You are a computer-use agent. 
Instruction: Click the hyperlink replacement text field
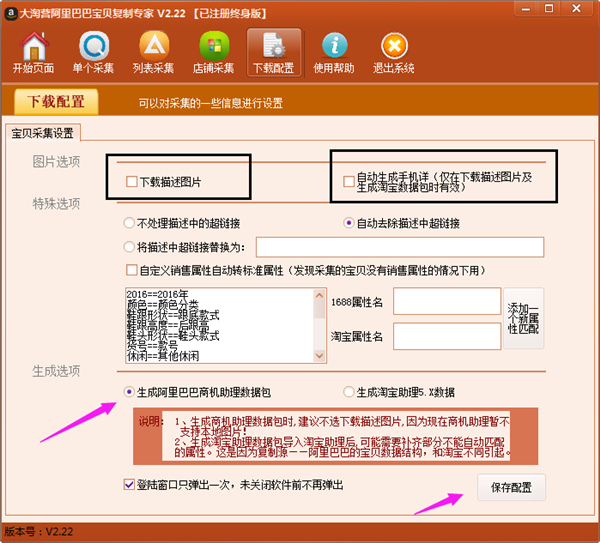400,247
